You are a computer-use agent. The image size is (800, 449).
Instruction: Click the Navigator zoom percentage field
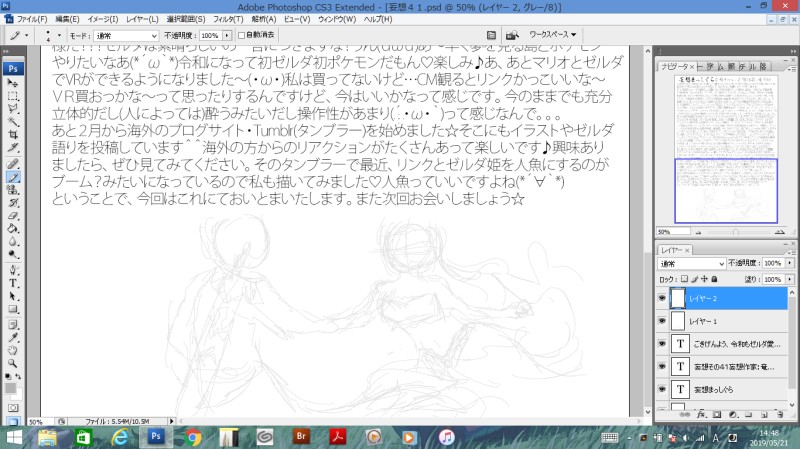coord(673,232)
